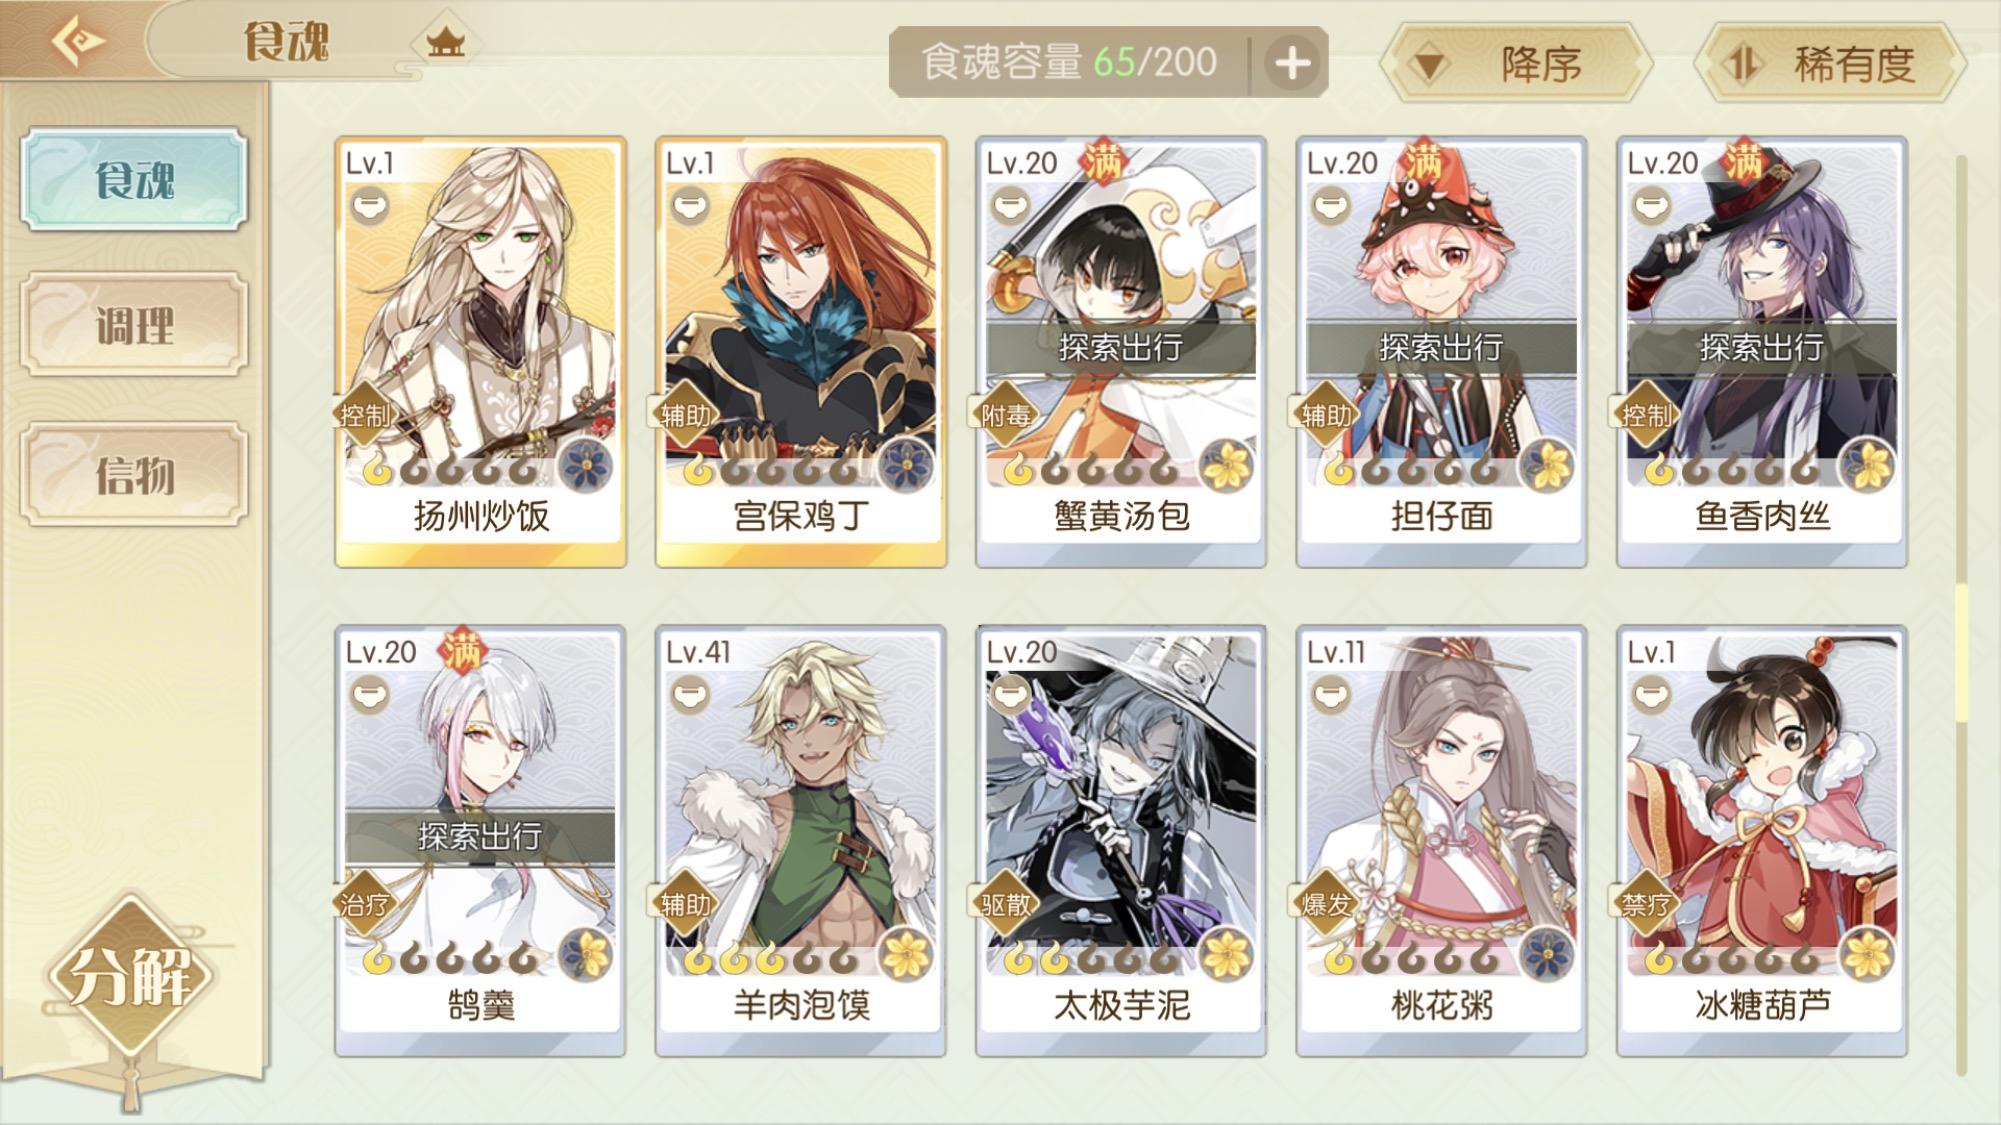
Task: Tap the star rating row on 桃花粥
Action: click(x=1412, y=959)
